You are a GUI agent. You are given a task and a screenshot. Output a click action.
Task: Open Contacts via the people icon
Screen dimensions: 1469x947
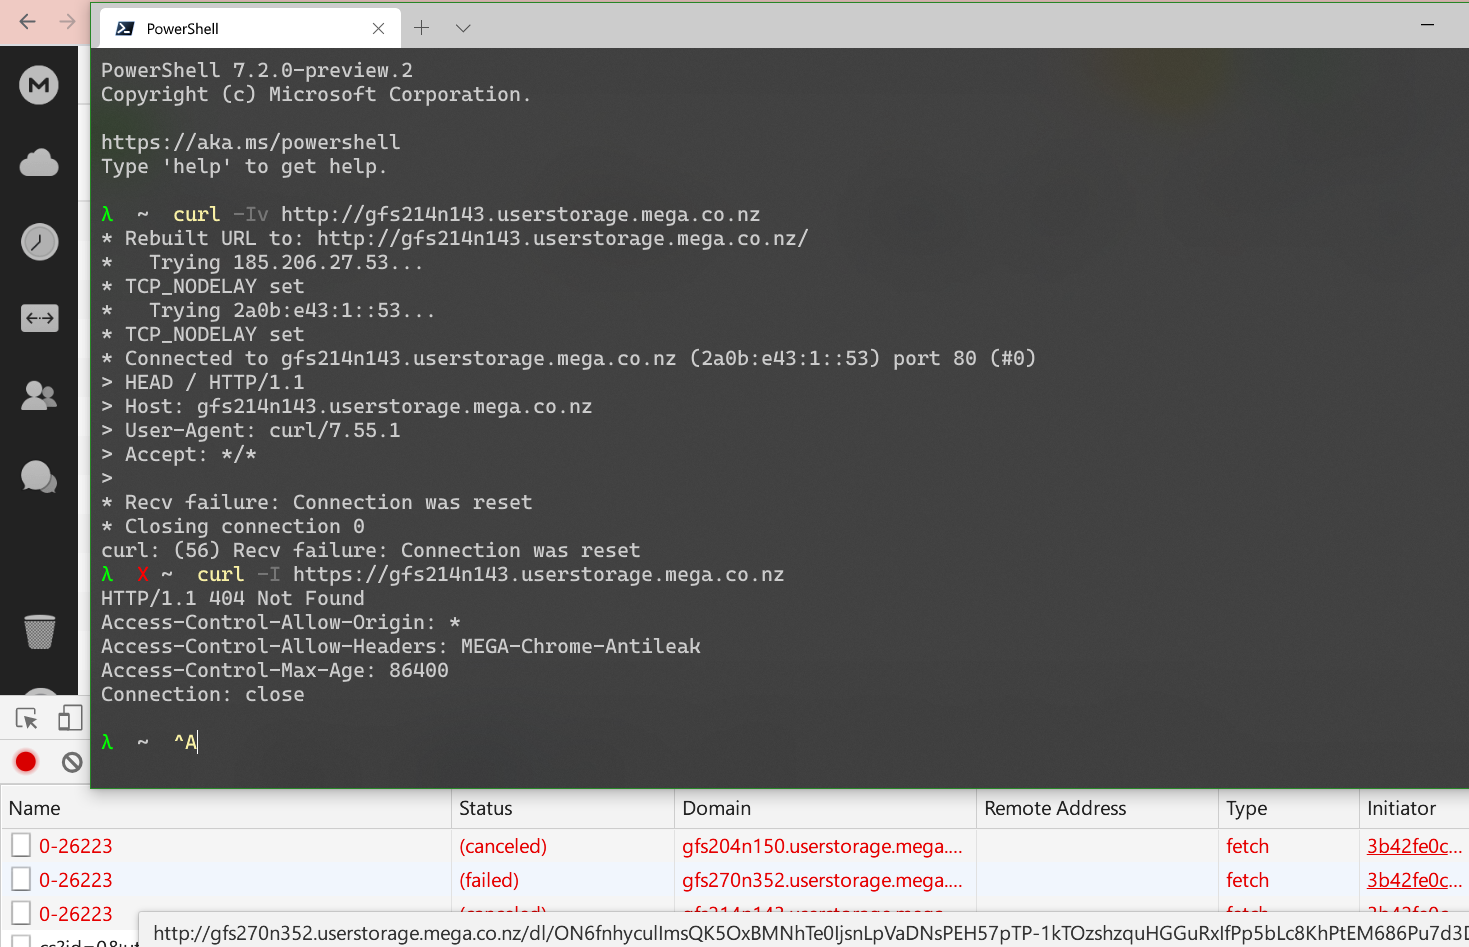[38, 395]
